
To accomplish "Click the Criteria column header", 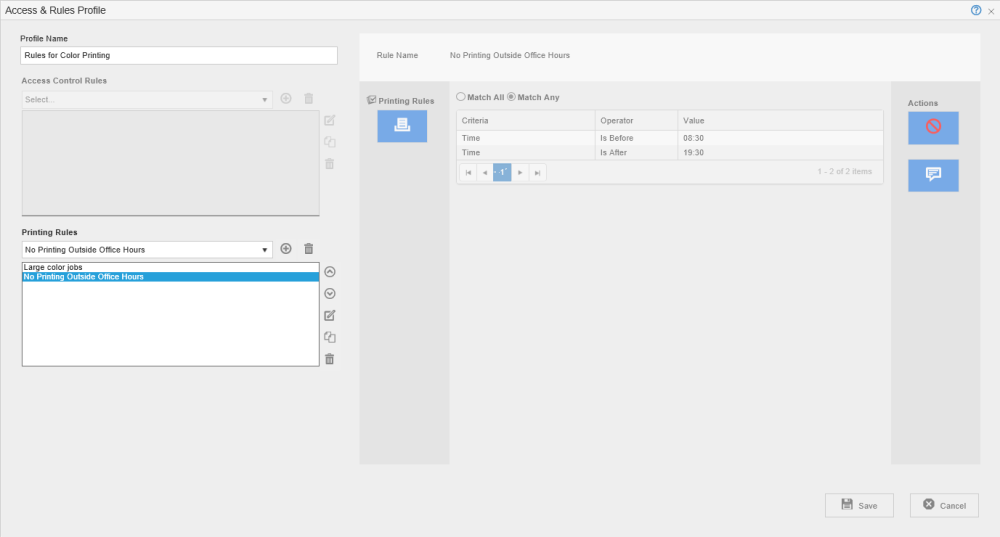I will tap(526, 121).
